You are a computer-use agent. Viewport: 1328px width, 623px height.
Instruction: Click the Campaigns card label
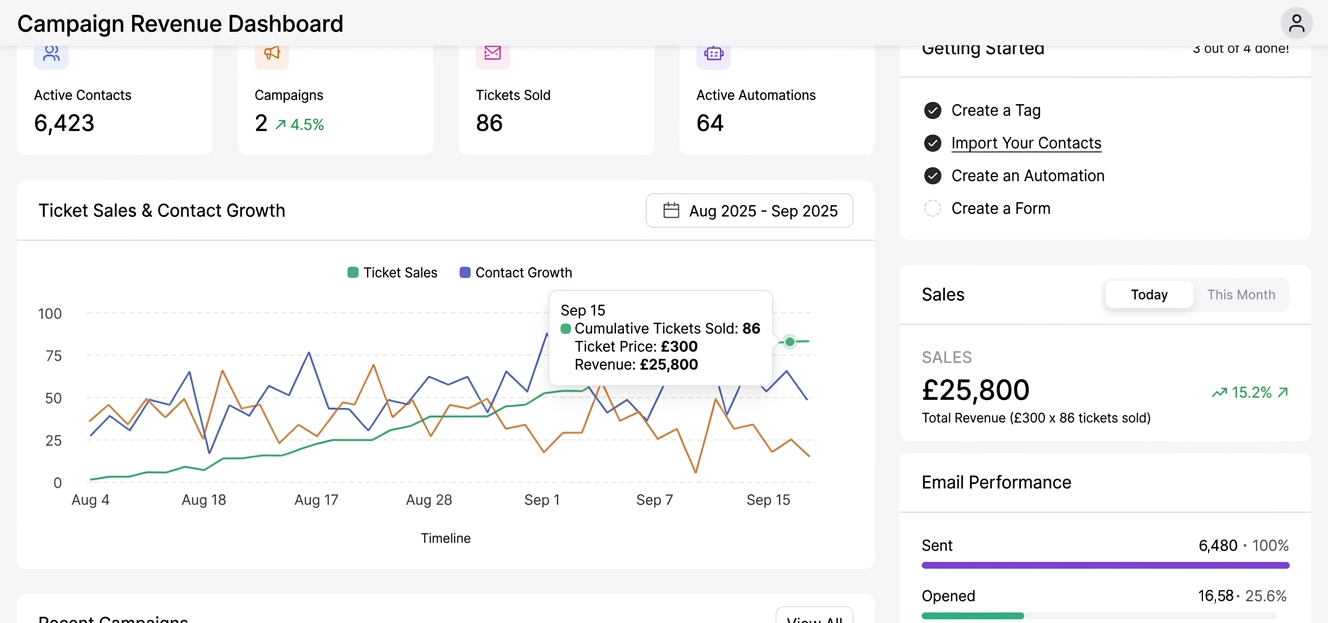pyautogui.click(x=289, y=95)
